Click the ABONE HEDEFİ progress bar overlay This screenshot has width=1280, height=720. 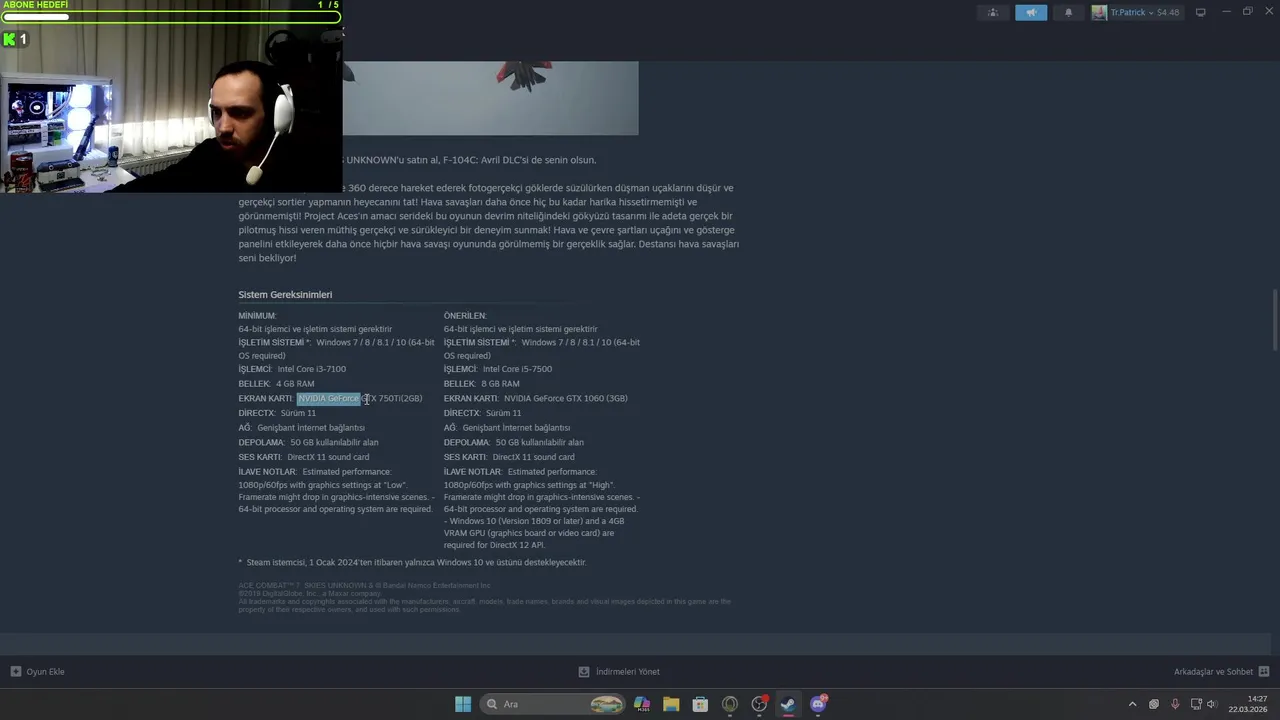(171, 17)
